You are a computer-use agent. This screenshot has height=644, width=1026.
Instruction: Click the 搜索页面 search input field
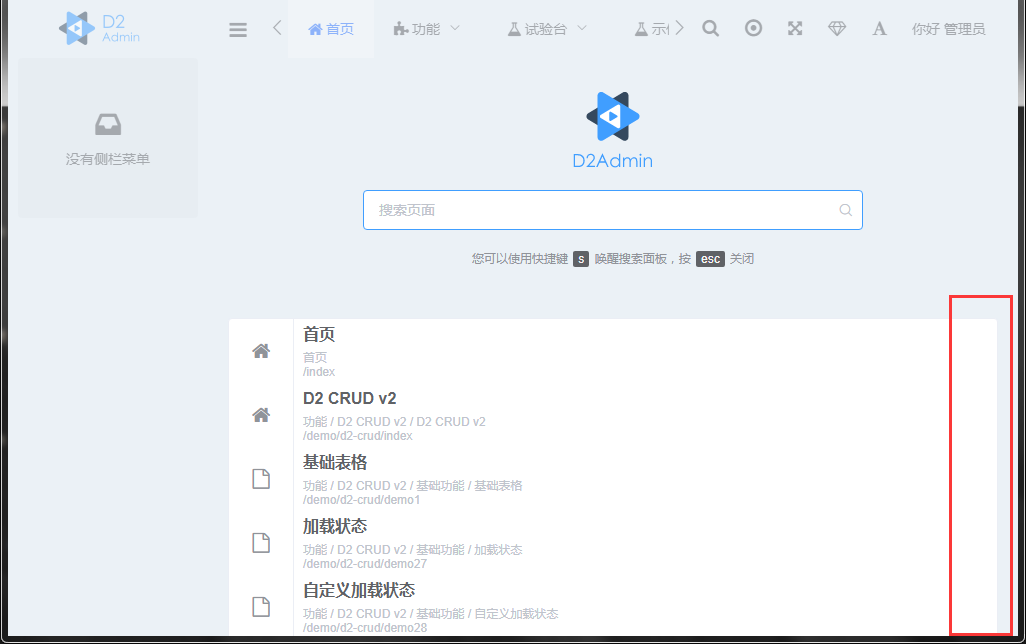pos(612,210)
